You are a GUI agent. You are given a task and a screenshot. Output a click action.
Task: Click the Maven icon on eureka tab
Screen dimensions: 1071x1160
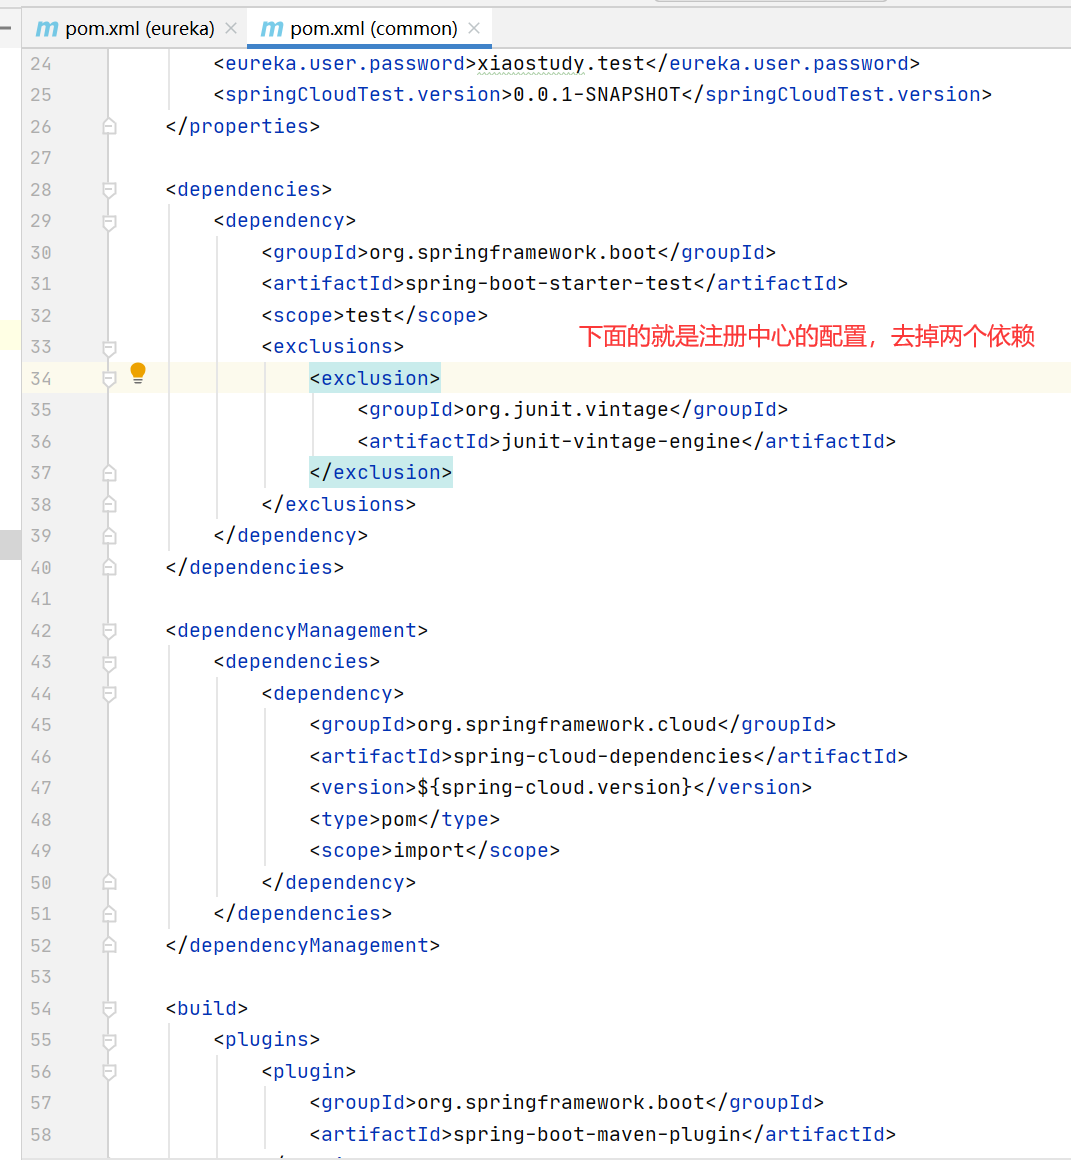pyautogui.click(x=47, y=29)
